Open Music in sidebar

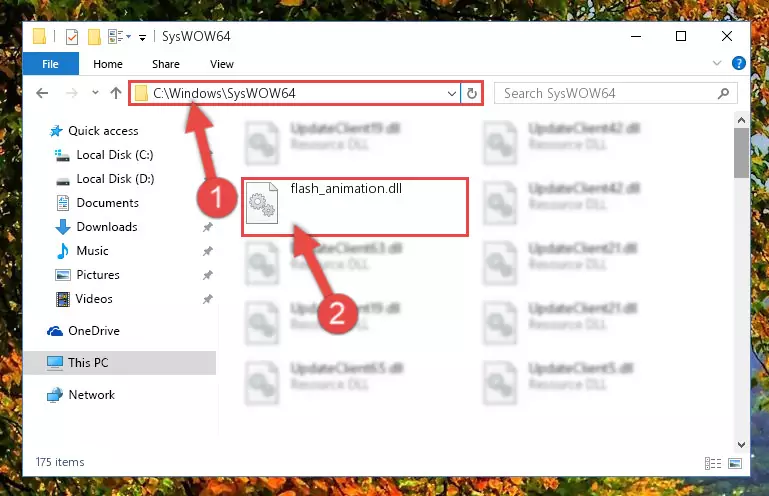[x=92, y=251]
